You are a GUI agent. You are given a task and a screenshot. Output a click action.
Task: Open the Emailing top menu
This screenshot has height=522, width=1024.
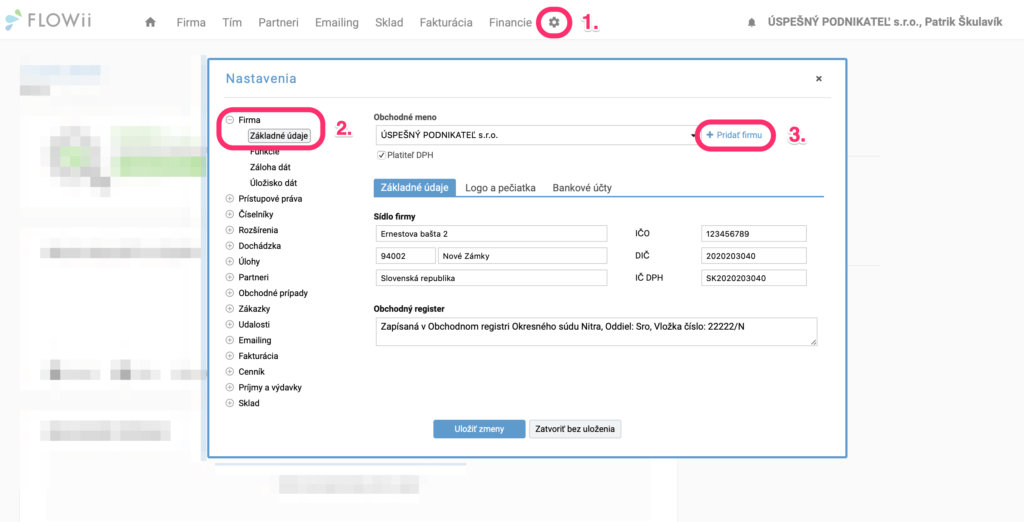coord(337,22)
